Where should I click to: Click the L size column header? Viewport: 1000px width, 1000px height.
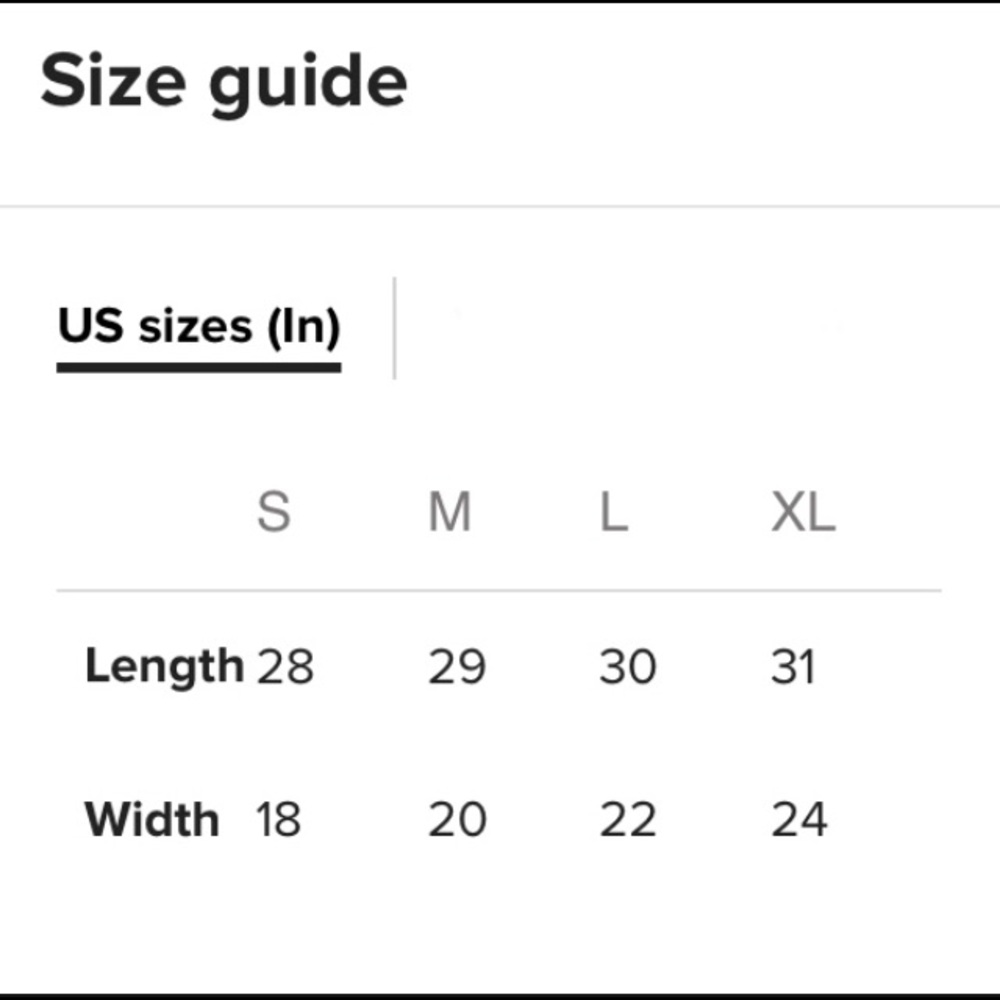pyautogui.click(x=613, y=514)
